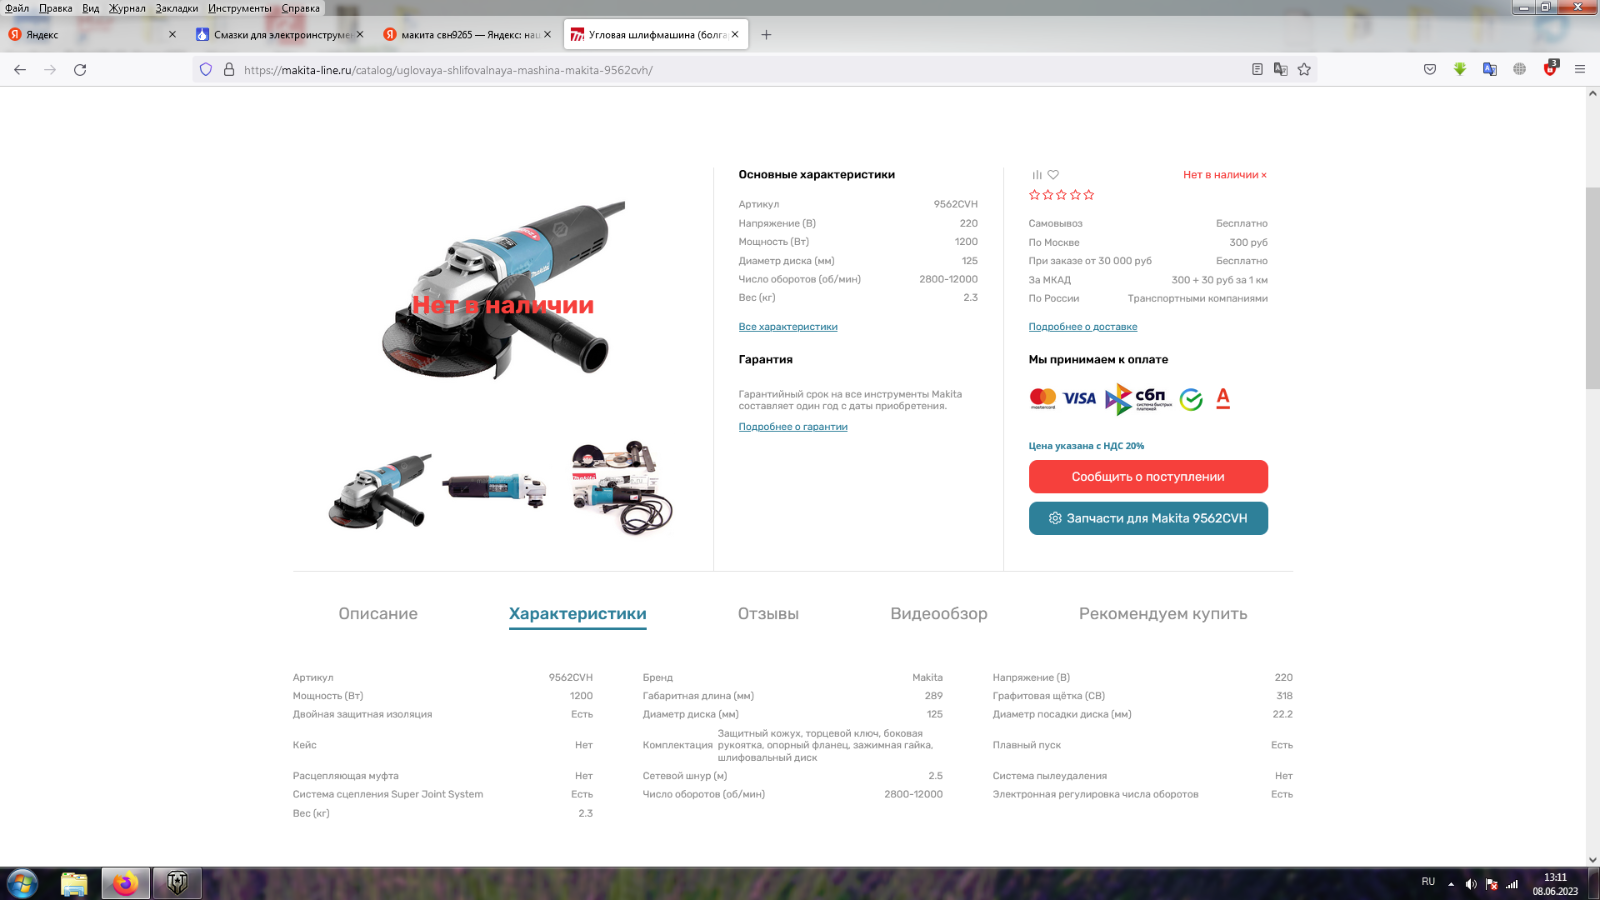Open File Explorer from the taskbar
The width and height of the screenshot is (1600, 900).
point(74,884)
